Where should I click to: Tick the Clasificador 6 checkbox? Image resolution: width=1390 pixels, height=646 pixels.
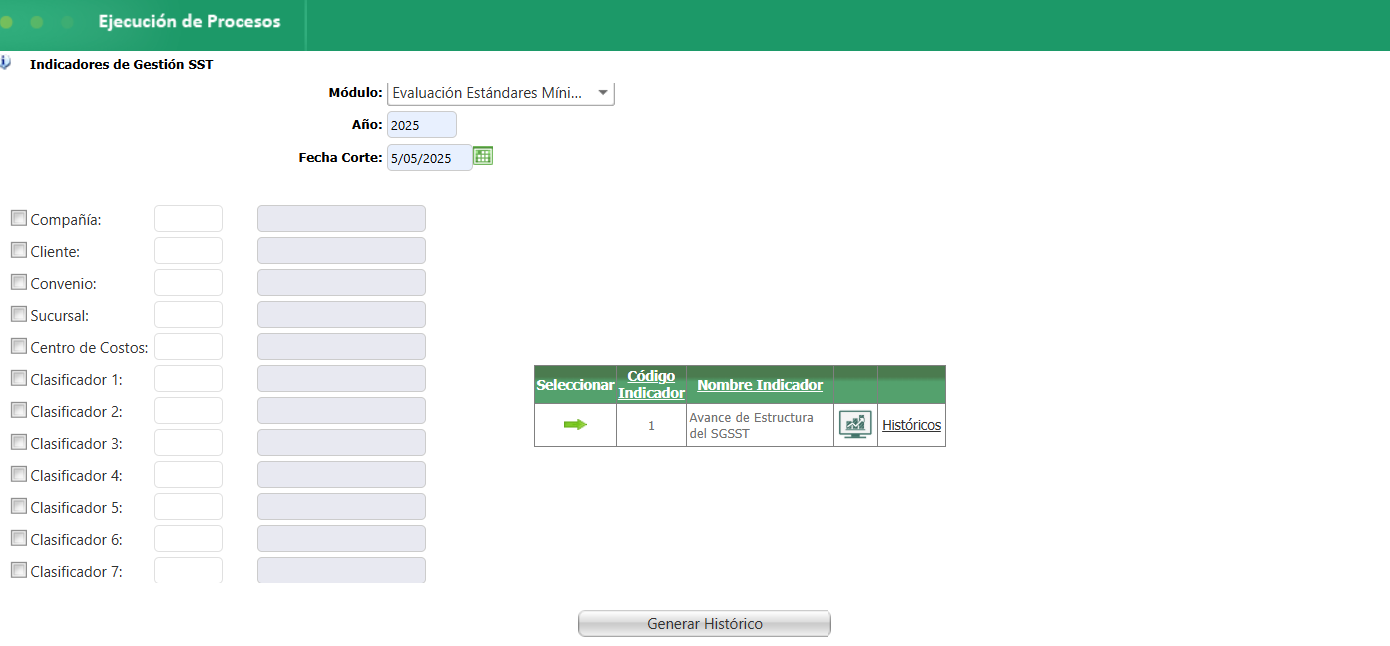tap(19, 538)
